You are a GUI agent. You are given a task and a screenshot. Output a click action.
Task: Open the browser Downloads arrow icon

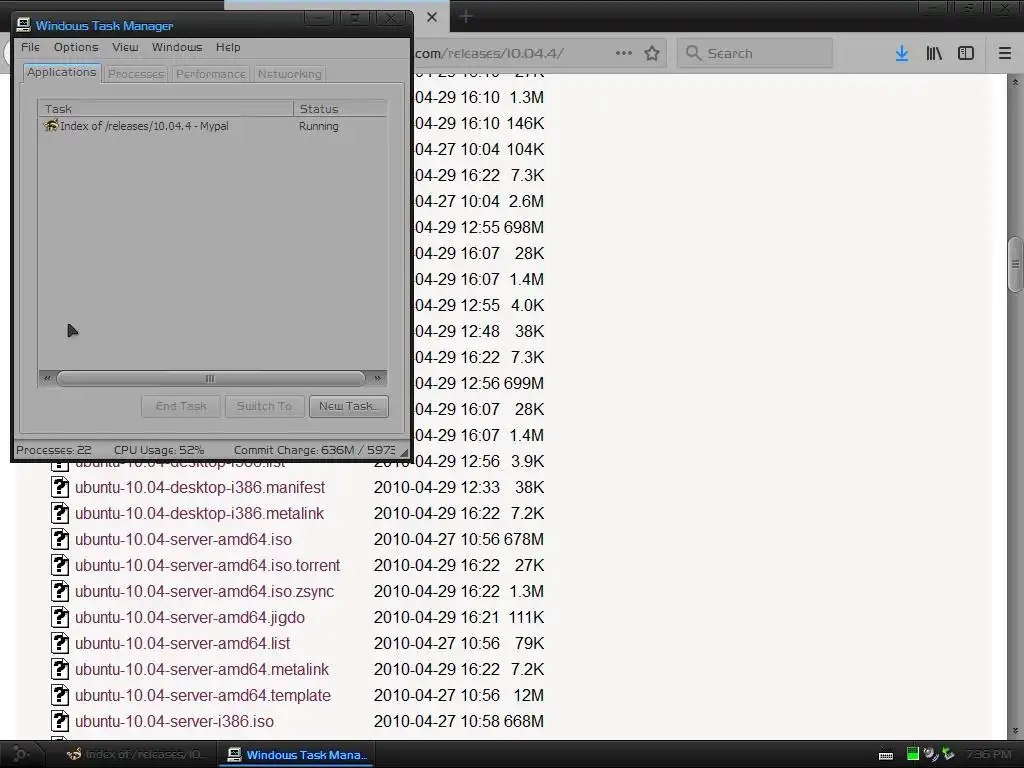pyautogui.click(x=902, y=53)
